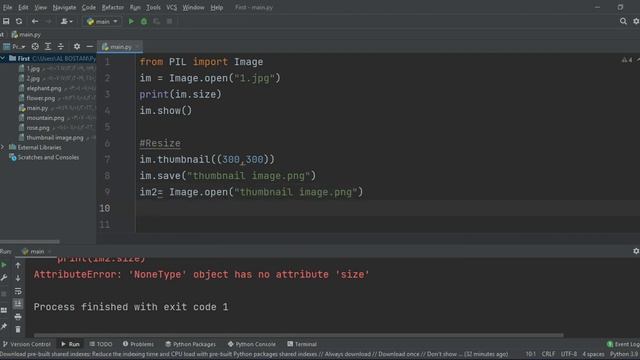
Task: Click Select Opened File target icon
Action: pos(35,47)
